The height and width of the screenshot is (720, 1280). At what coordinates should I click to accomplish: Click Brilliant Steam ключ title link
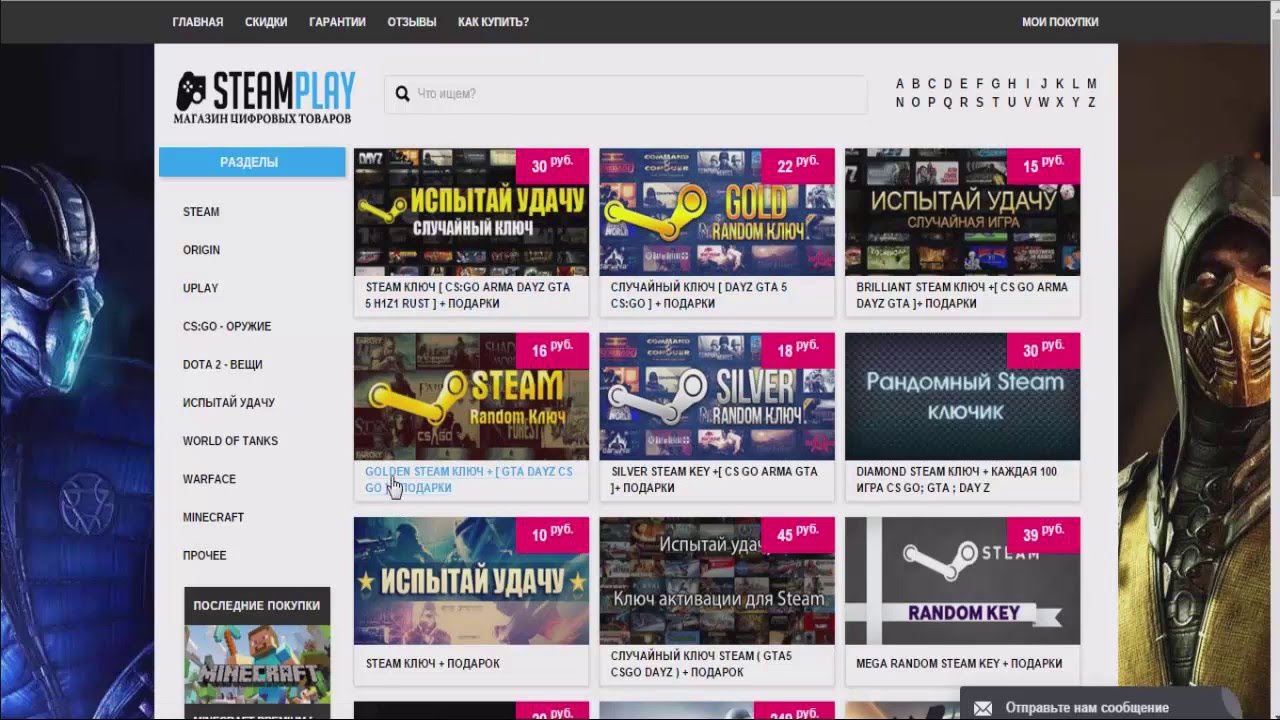[962, 295]
